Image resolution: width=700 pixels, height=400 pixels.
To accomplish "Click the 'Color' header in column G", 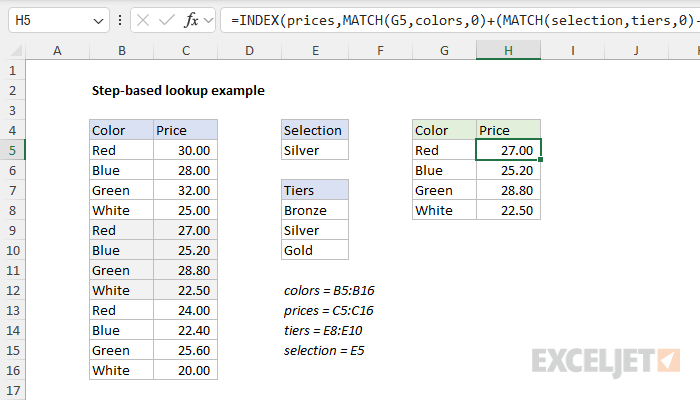I will (444, 130).
